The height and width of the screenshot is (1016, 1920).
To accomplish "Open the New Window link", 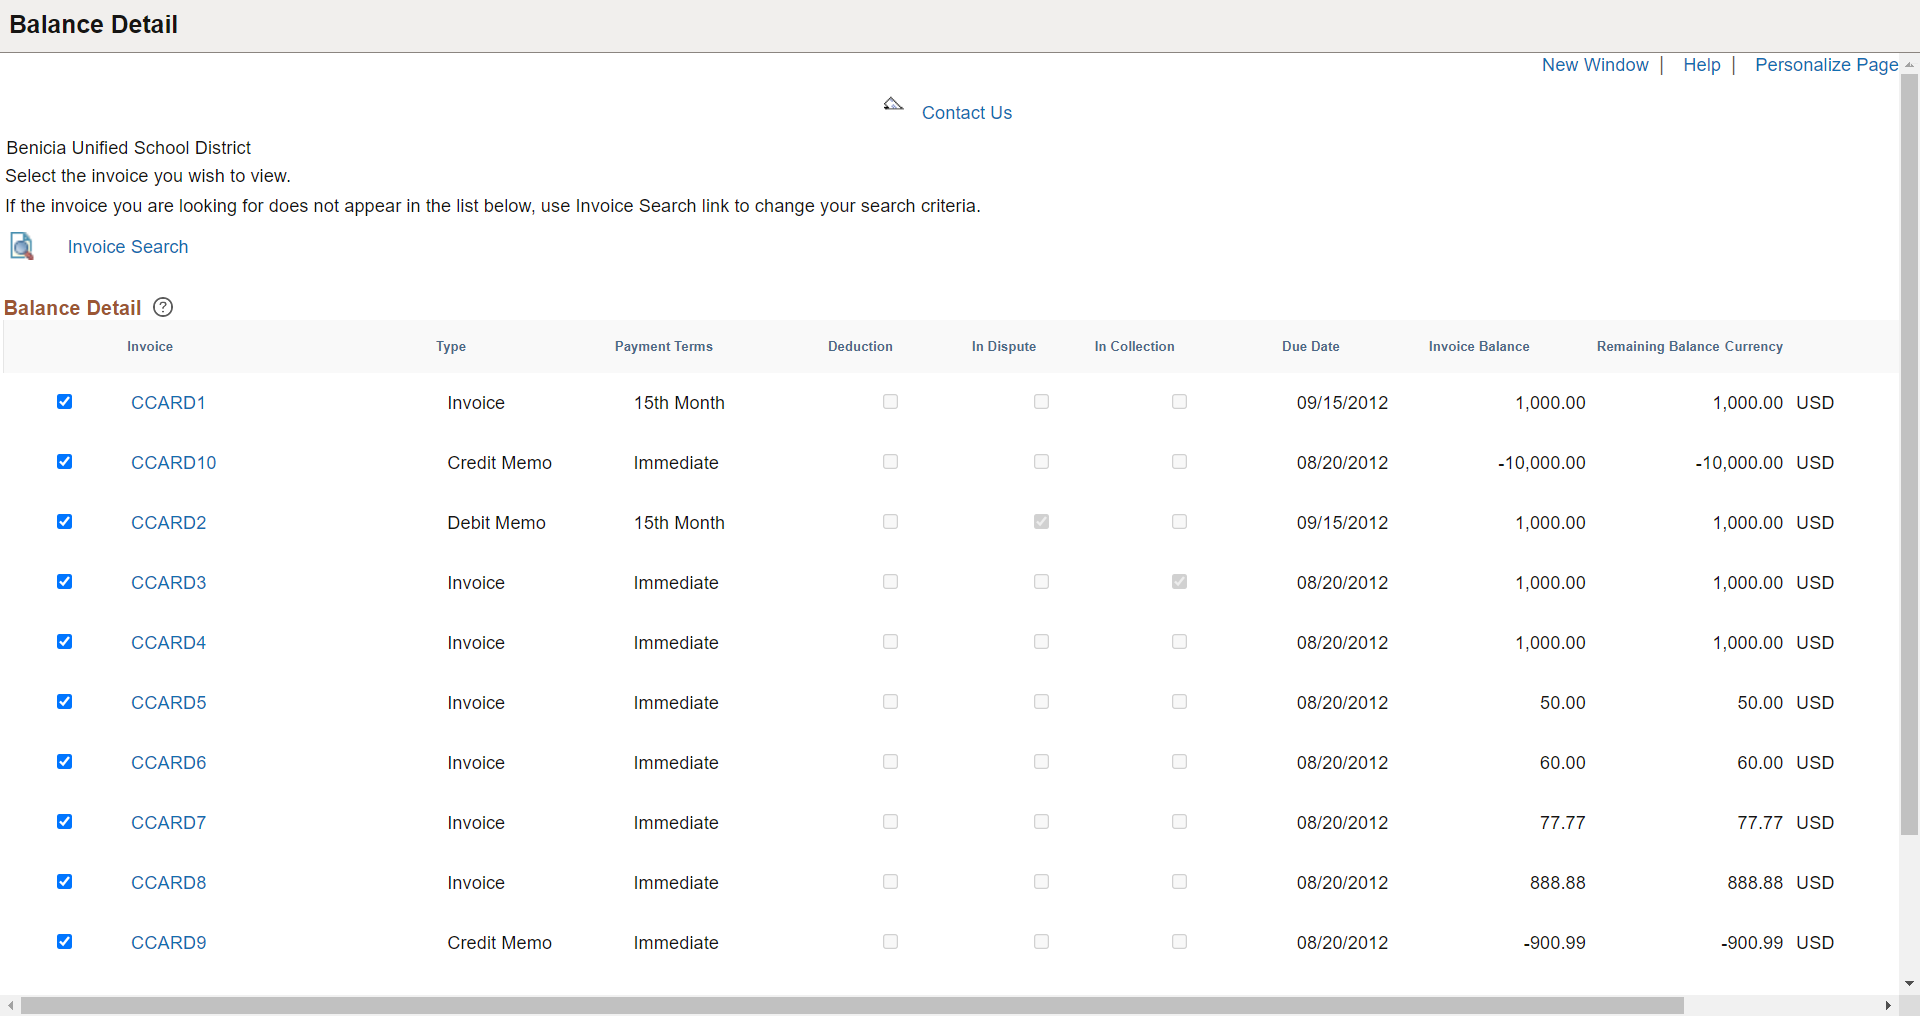I will 1595,65.
